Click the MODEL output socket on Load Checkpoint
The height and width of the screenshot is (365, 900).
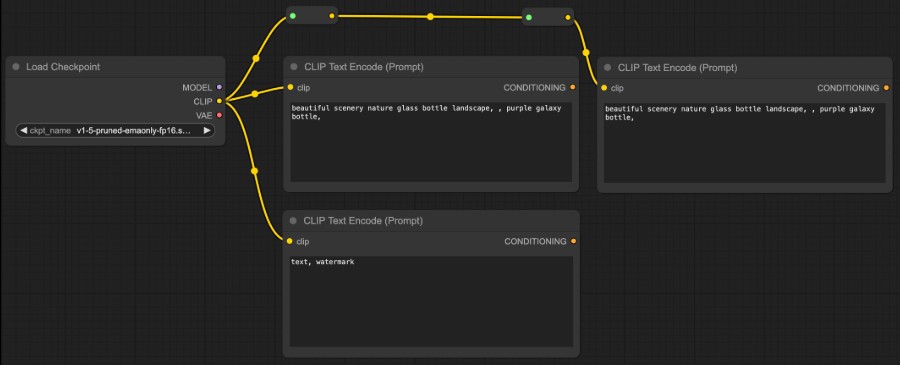(219, 87)
